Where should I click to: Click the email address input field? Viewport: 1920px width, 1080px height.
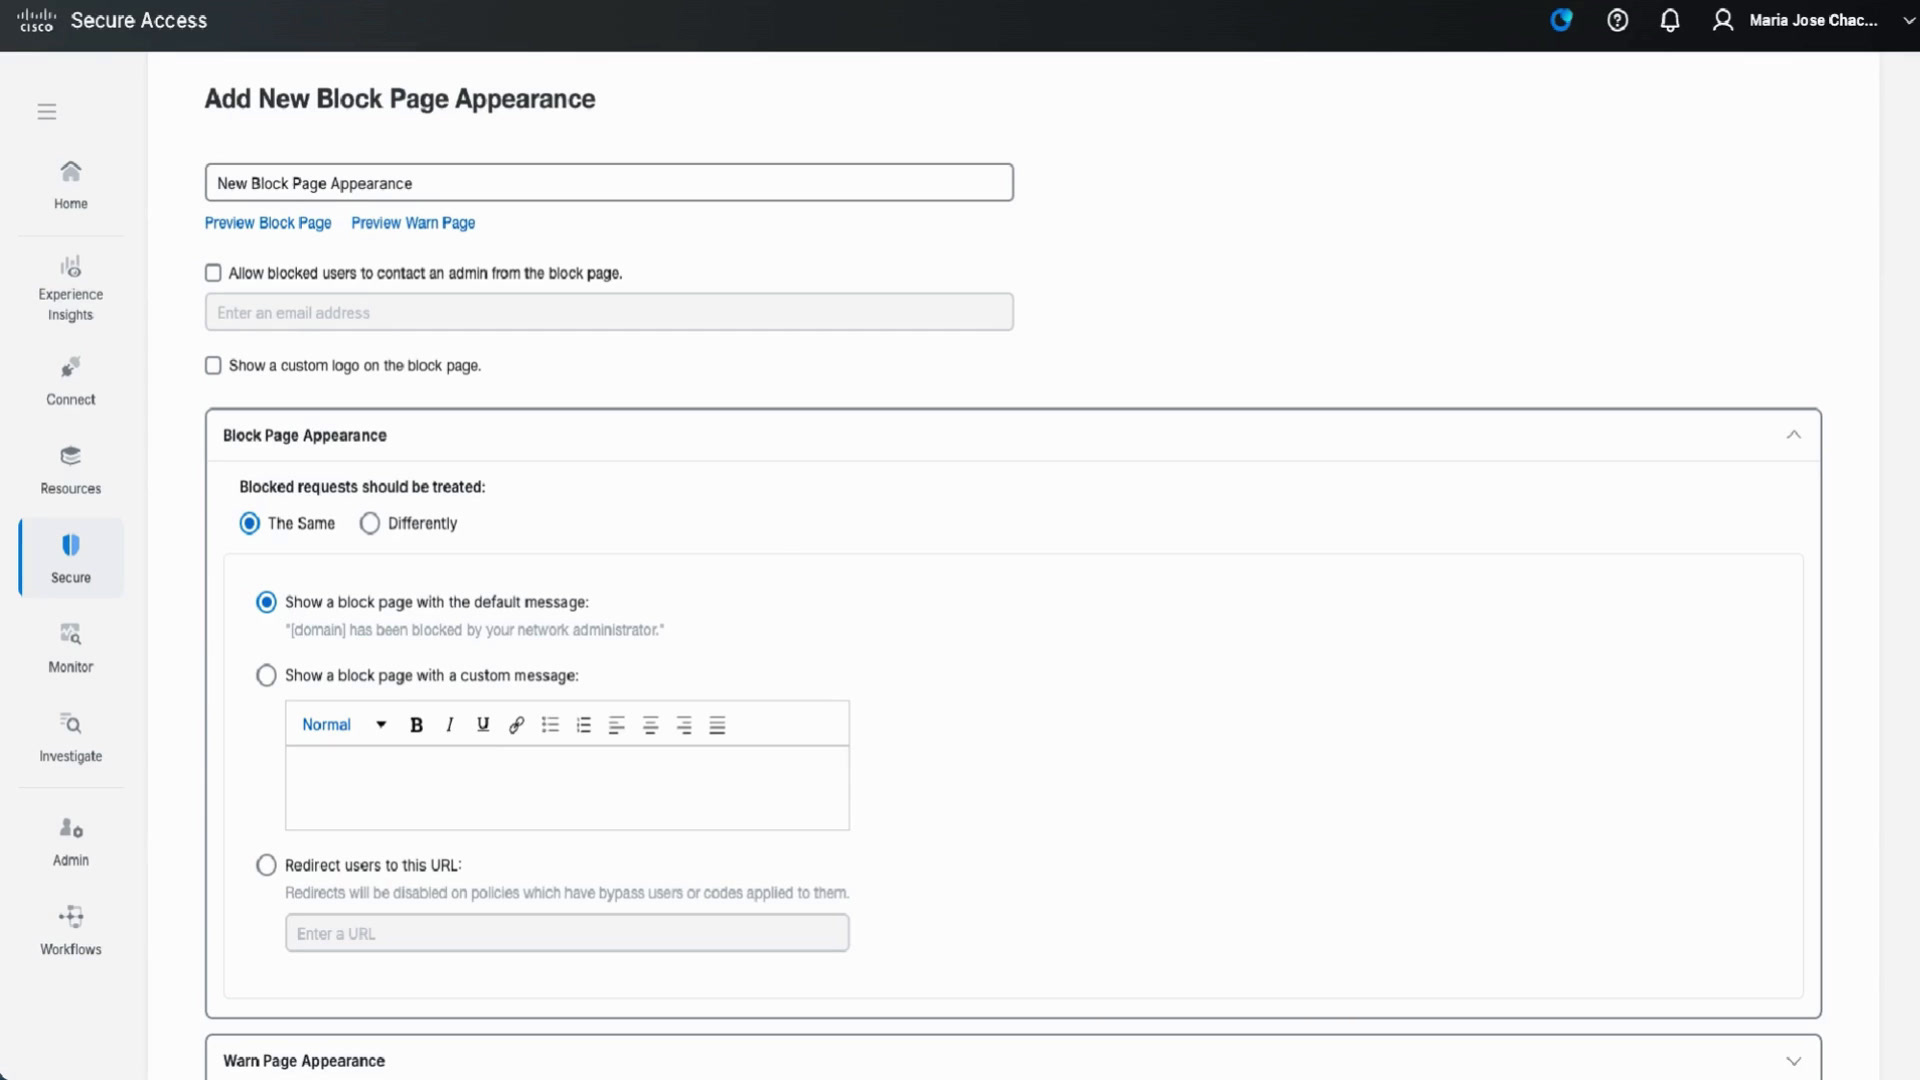coord(609,312)
